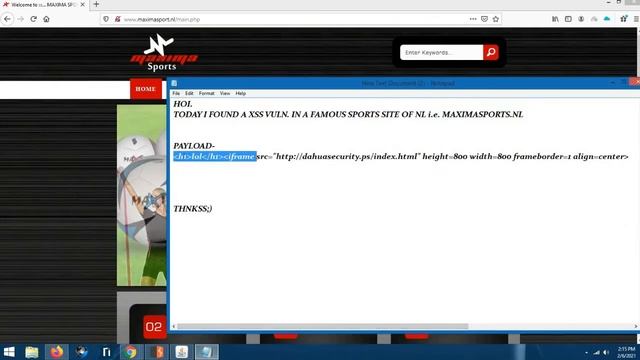Open Java app taskbar icon
The image size is (640, 360).
tap(182, 352)
